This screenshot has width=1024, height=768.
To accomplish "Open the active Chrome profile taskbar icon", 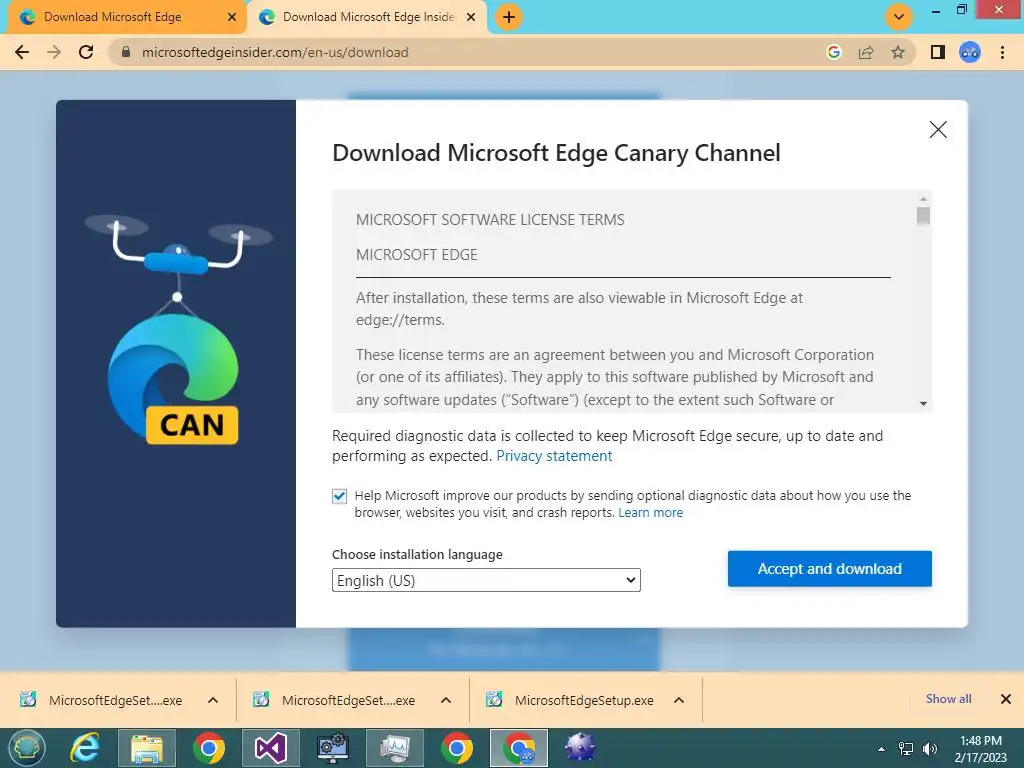I will 519,748.
